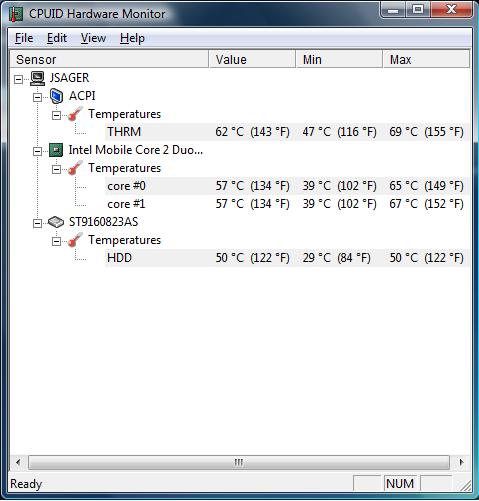This screenshot has width=479, height=501.
Task: Click the CPUID Hardware Monitor title bar icon
Action: coord(16,14)
